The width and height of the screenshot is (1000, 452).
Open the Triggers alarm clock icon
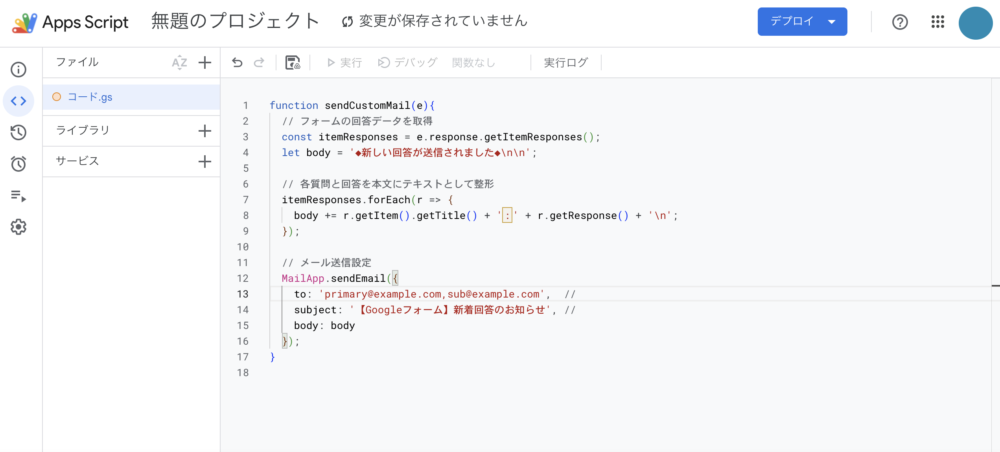coord(18,164)
